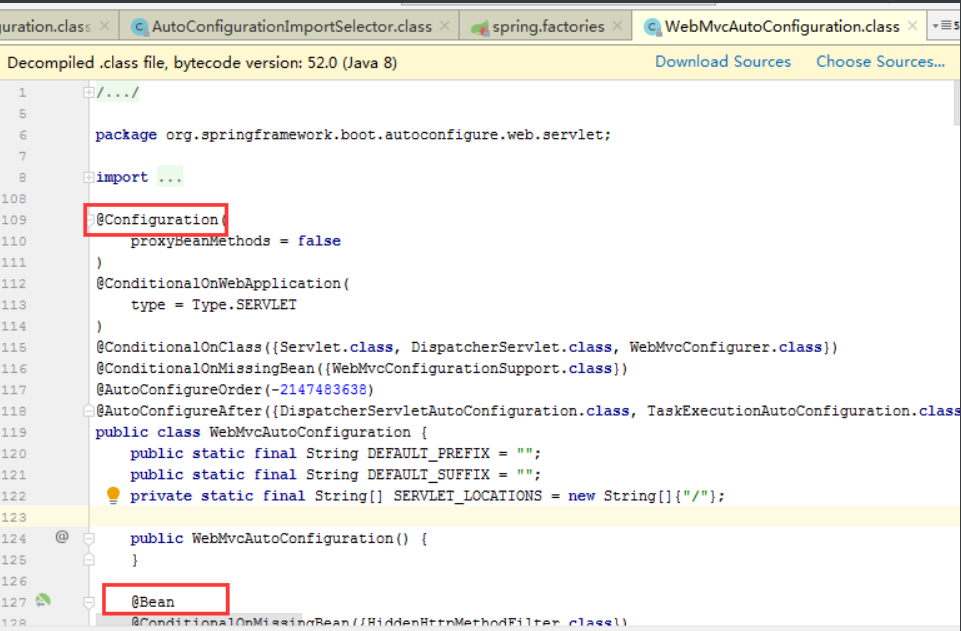Click 'WebMvcConfigurationSupport.class' text
Screen dimensions: 961x631
[x=472, y=369]
